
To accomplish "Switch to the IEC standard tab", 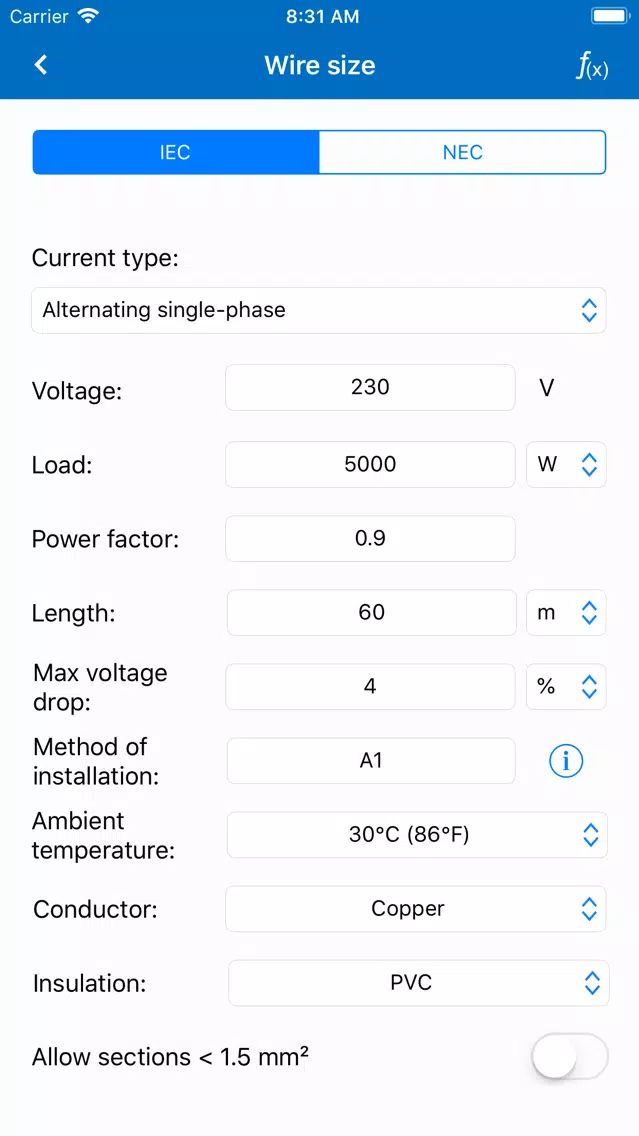I will coord(176,152).
